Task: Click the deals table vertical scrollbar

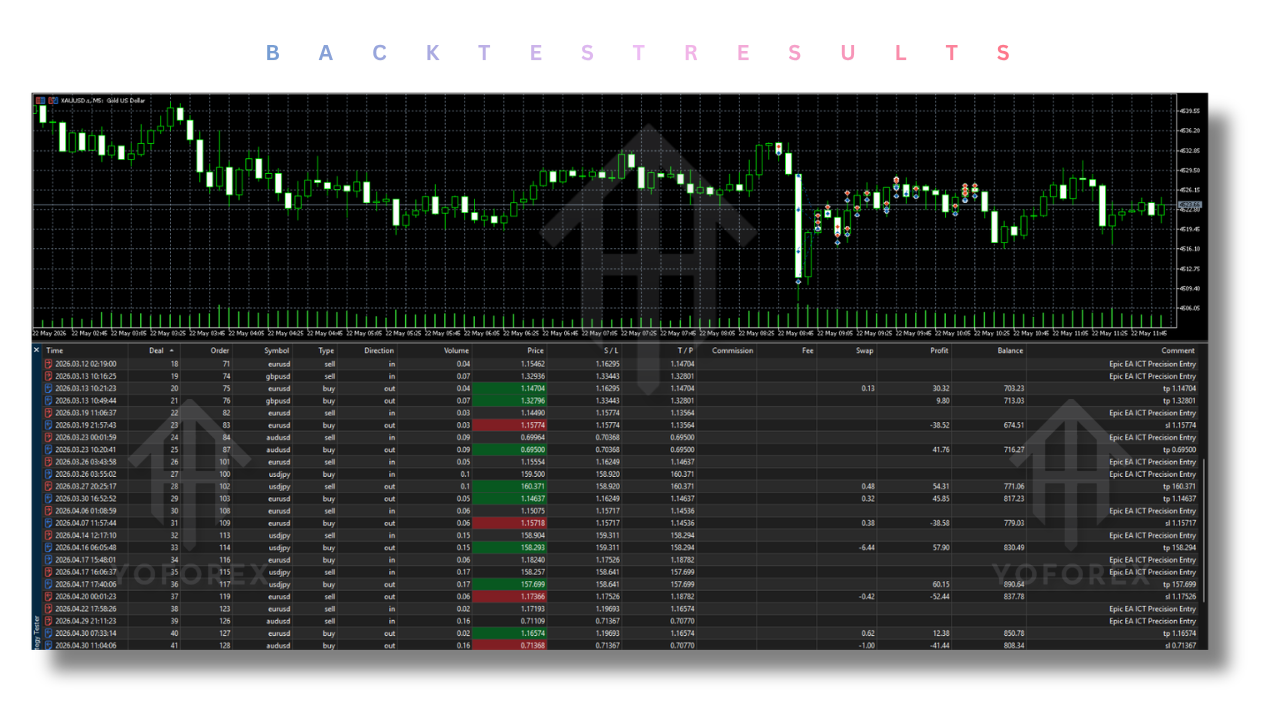Action: tap(1203, 530)
